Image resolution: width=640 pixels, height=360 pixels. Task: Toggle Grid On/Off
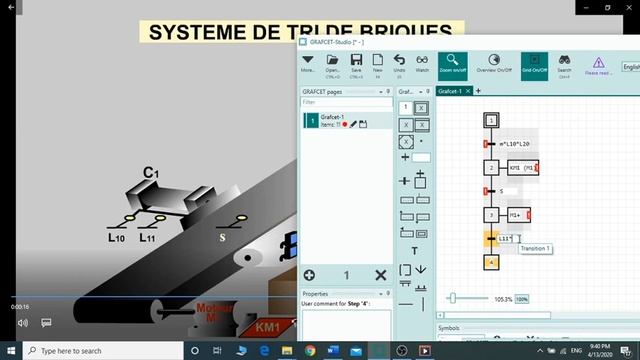534,66
